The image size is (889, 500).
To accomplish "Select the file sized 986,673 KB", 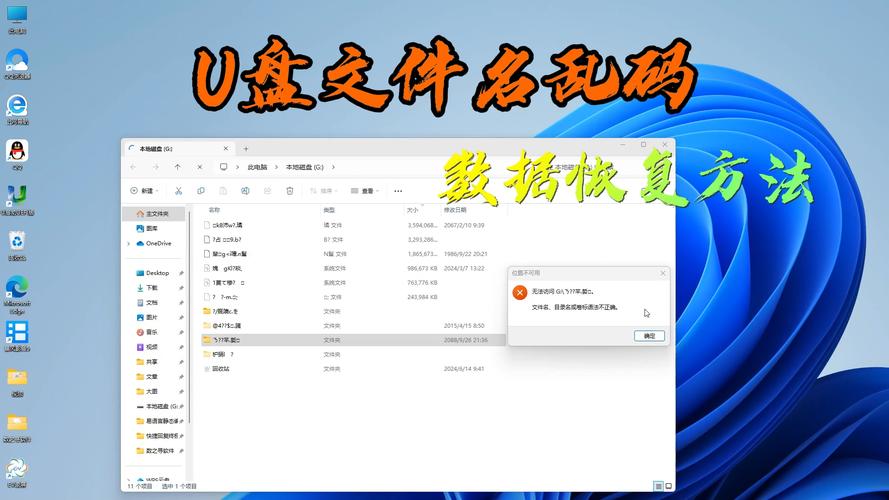I will [x=353, y=268].
